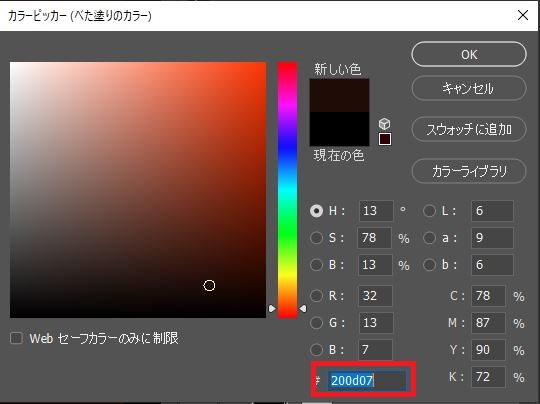This screenshot has width=540, height=404.
Task: Click the 新しい色 preview swatch
Action: click(339, 95)
